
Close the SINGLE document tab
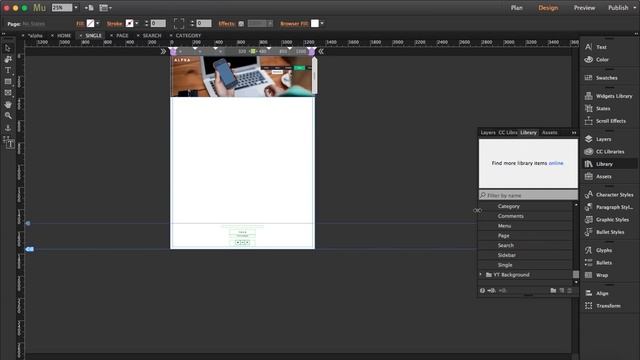81,36
